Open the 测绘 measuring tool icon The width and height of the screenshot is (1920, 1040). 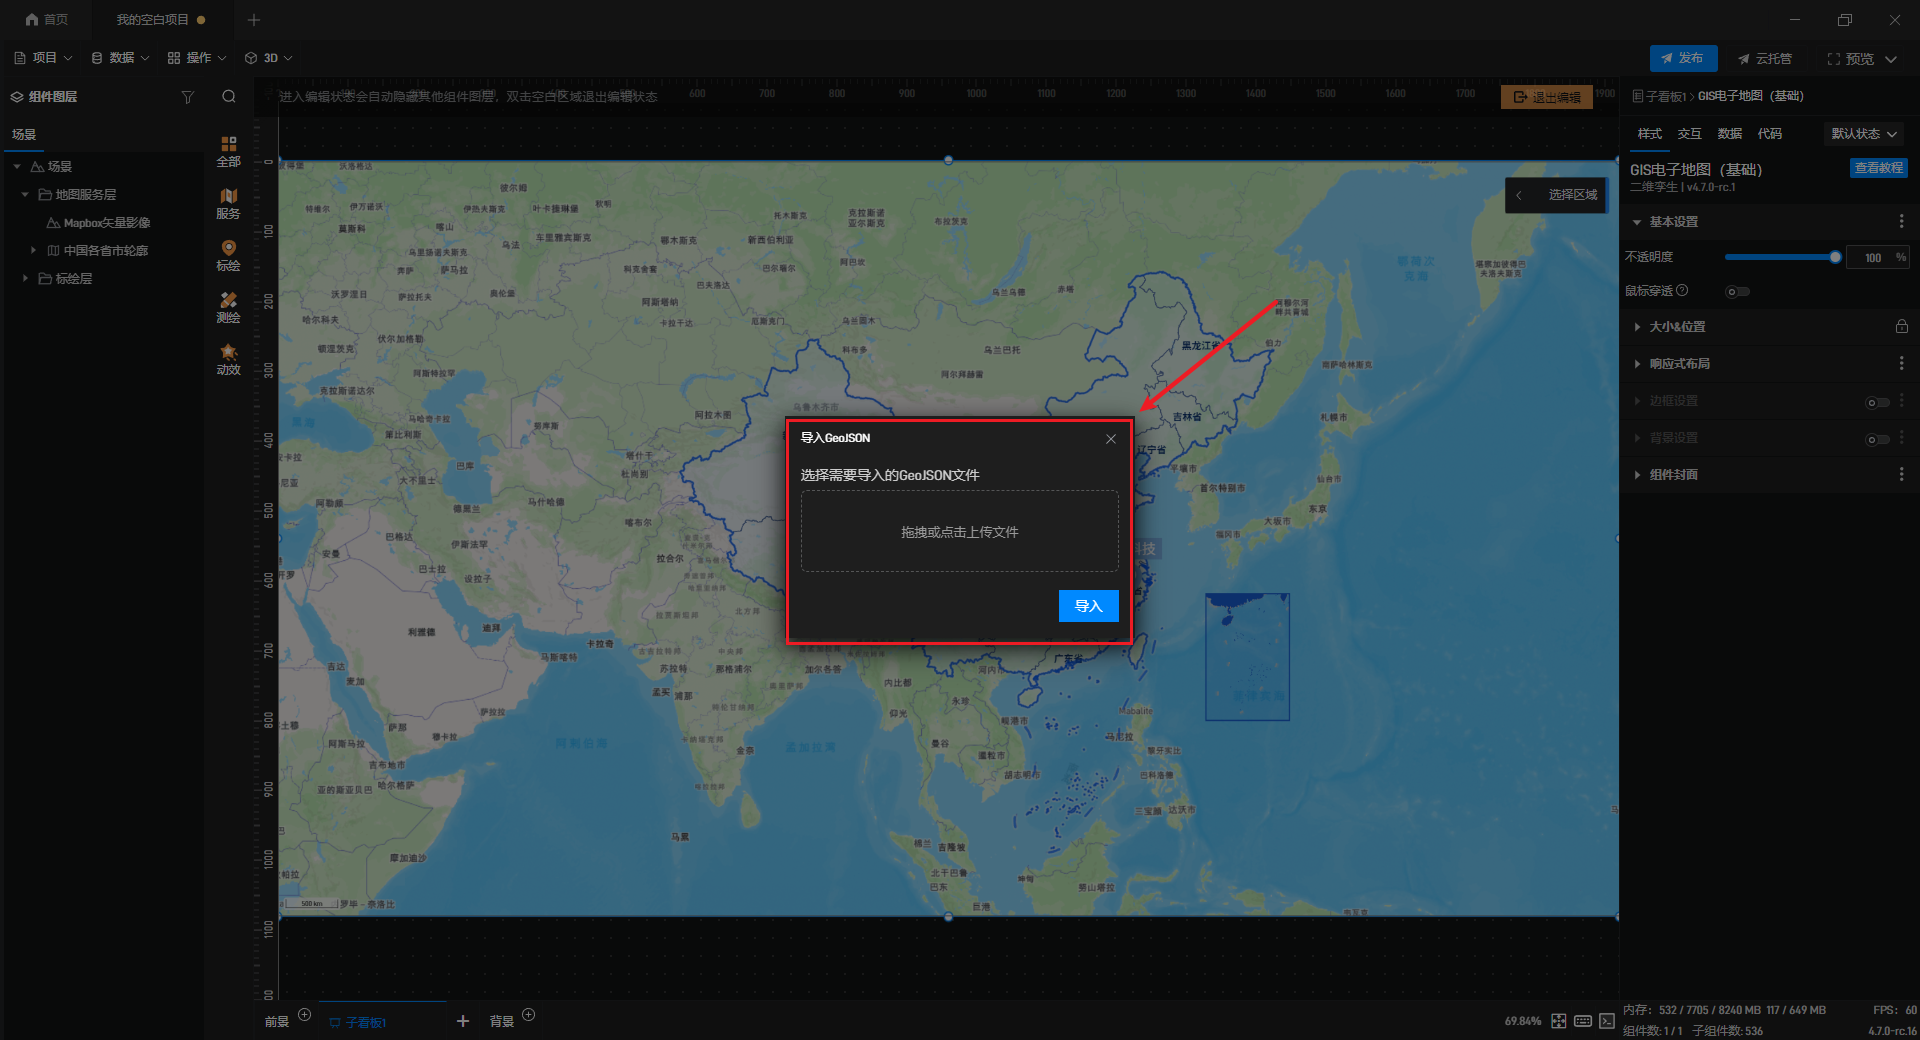tap(228, 307)
